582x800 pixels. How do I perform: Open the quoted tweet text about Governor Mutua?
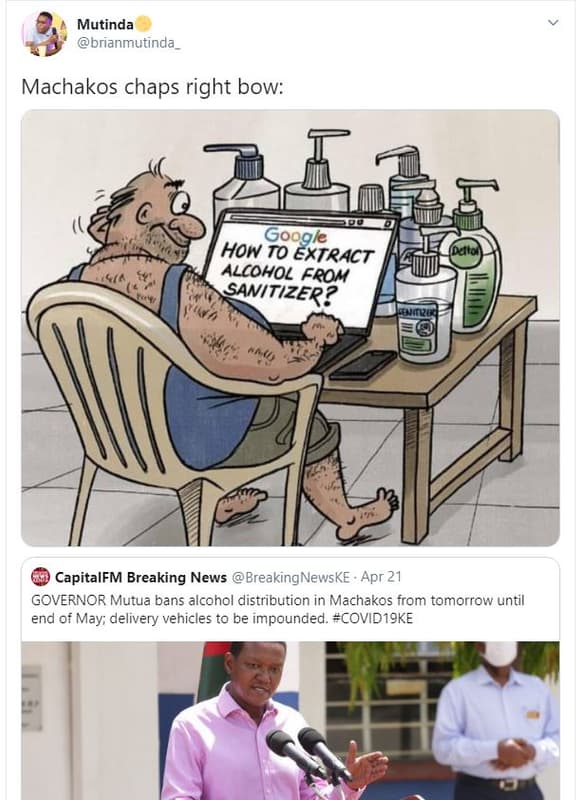pyautogui.click(x=278, y=609)
